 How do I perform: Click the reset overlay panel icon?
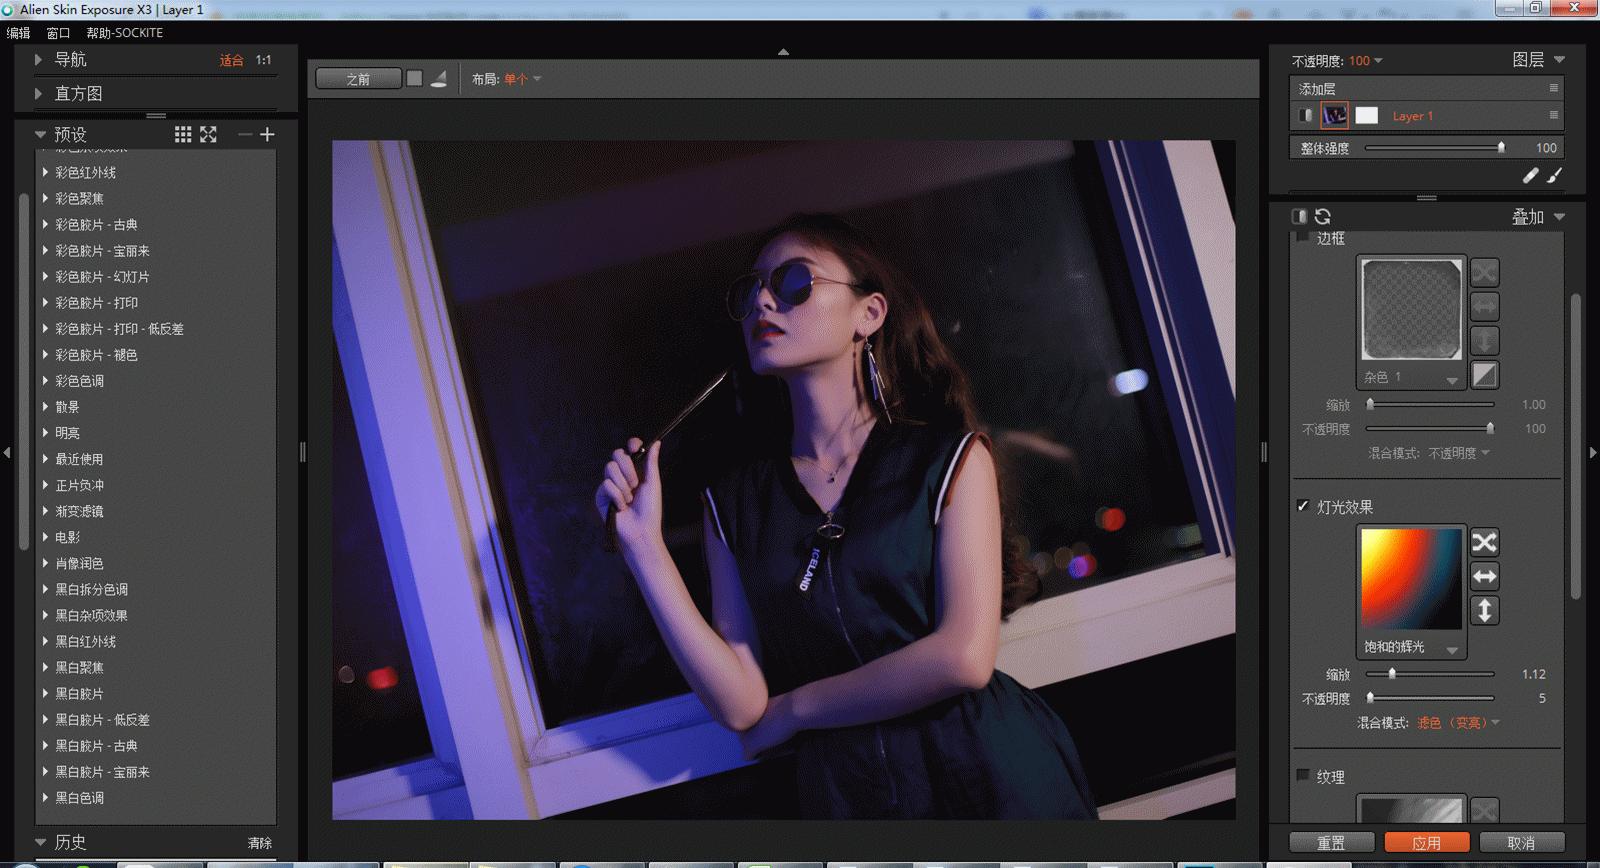click(1323, 217)
